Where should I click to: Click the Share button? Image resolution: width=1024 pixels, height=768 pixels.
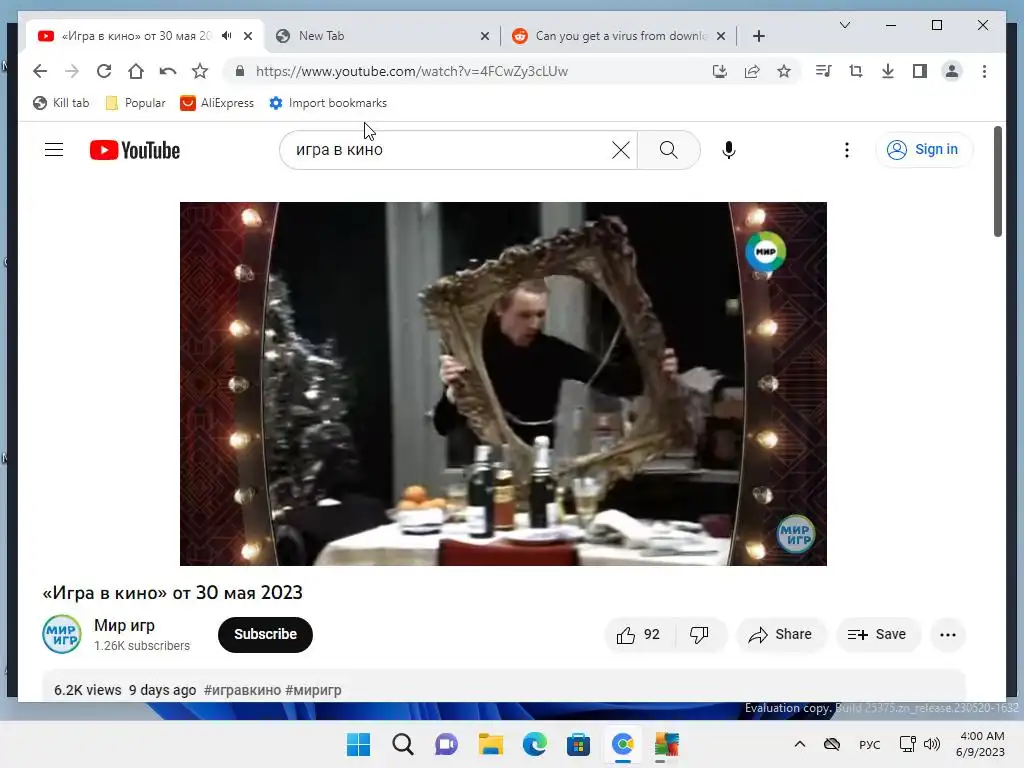781,634
